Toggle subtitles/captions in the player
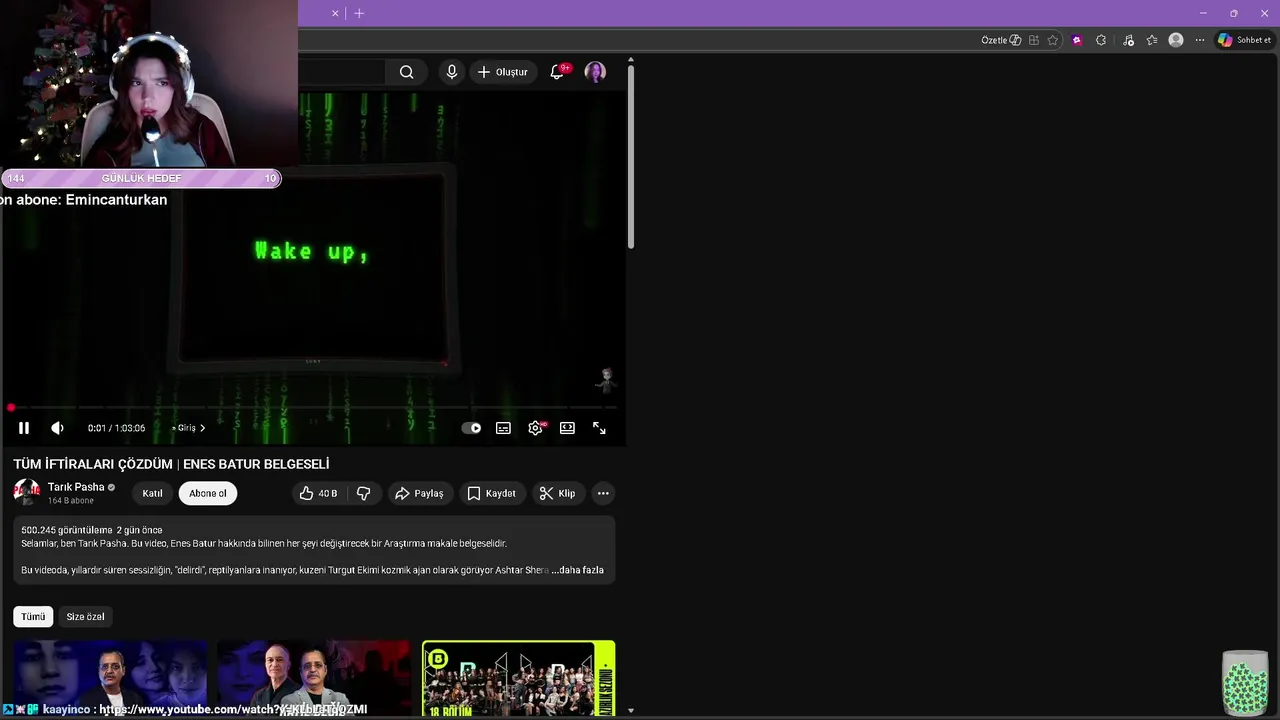 [x=503, y=428]
